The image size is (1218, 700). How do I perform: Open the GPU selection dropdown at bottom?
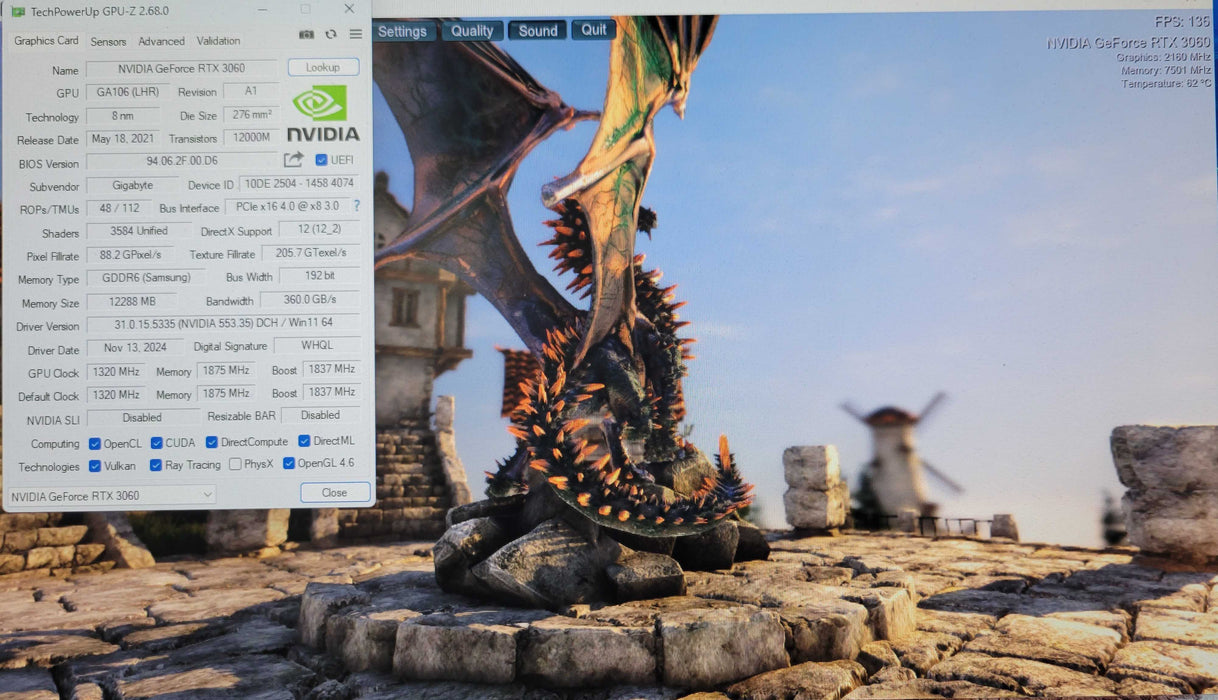(111, 495)
